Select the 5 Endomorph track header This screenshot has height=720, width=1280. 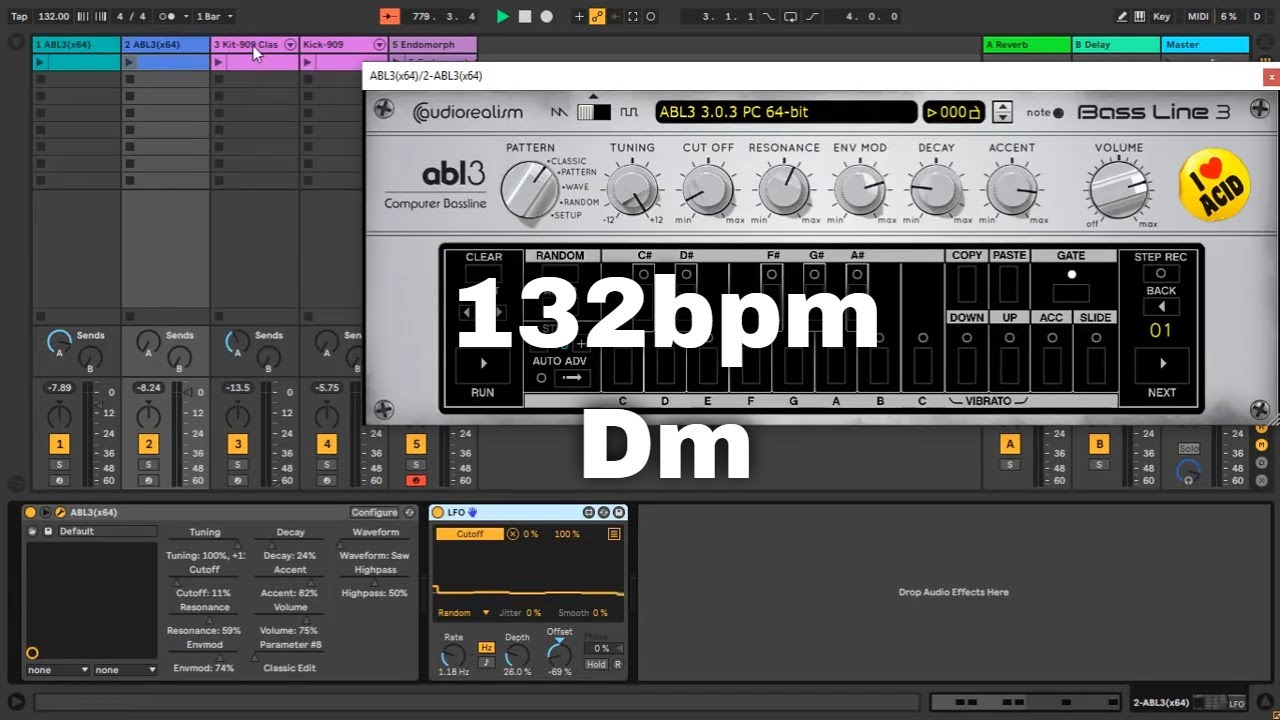click(x=433, y=44)
